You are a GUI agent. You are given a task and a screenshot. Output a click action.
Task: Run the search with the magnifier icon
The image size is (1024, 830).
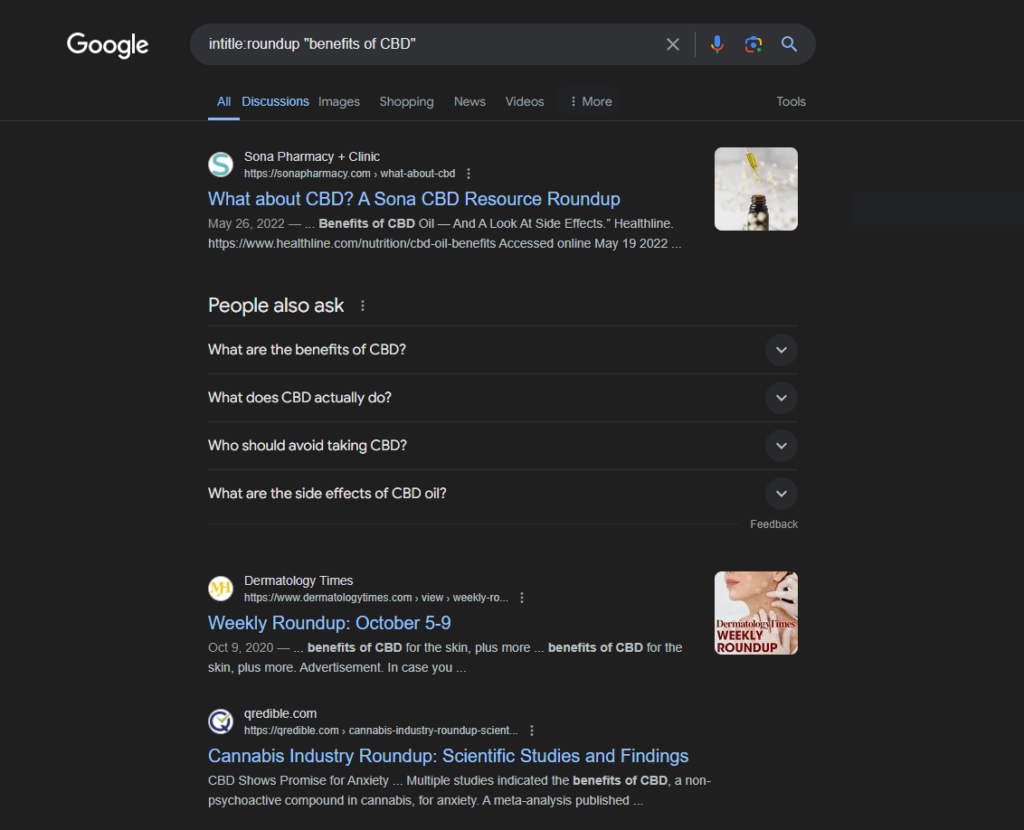click(789, 44)
